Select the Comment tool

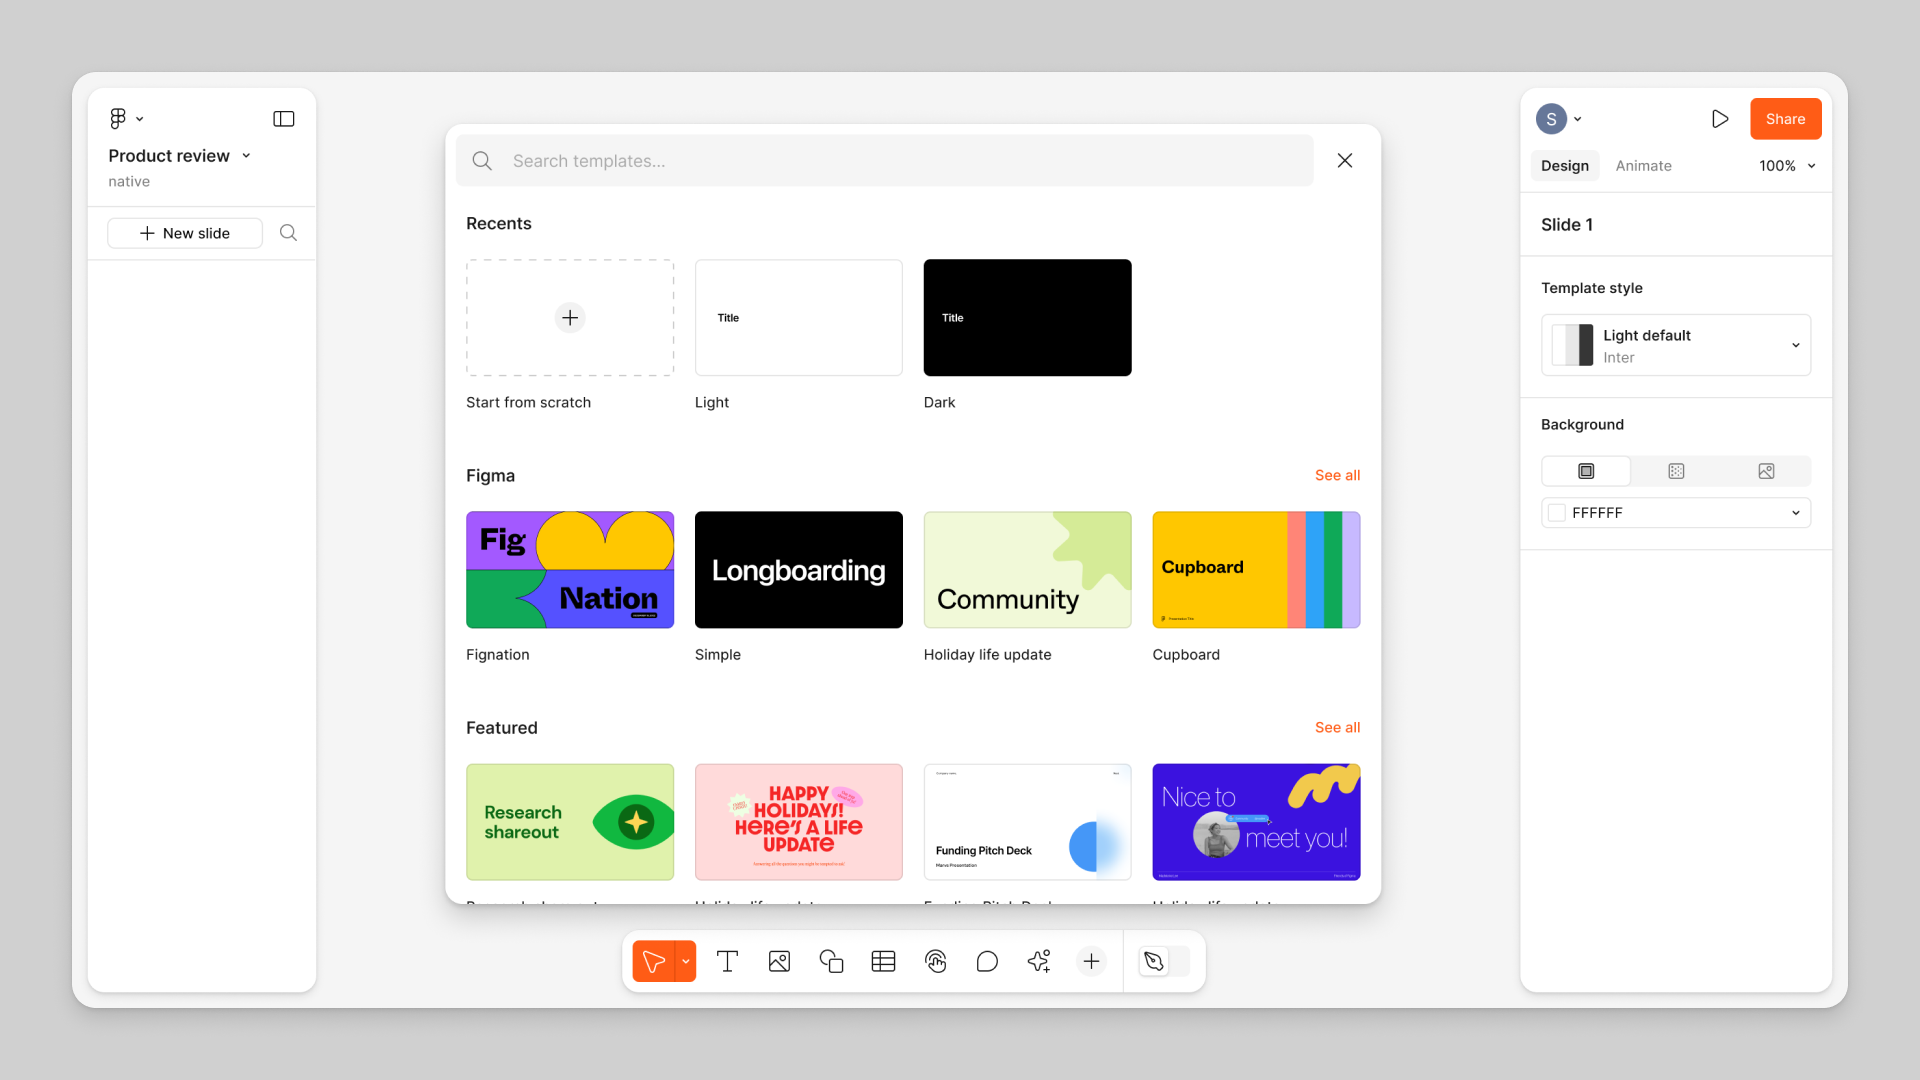point(986,960)
